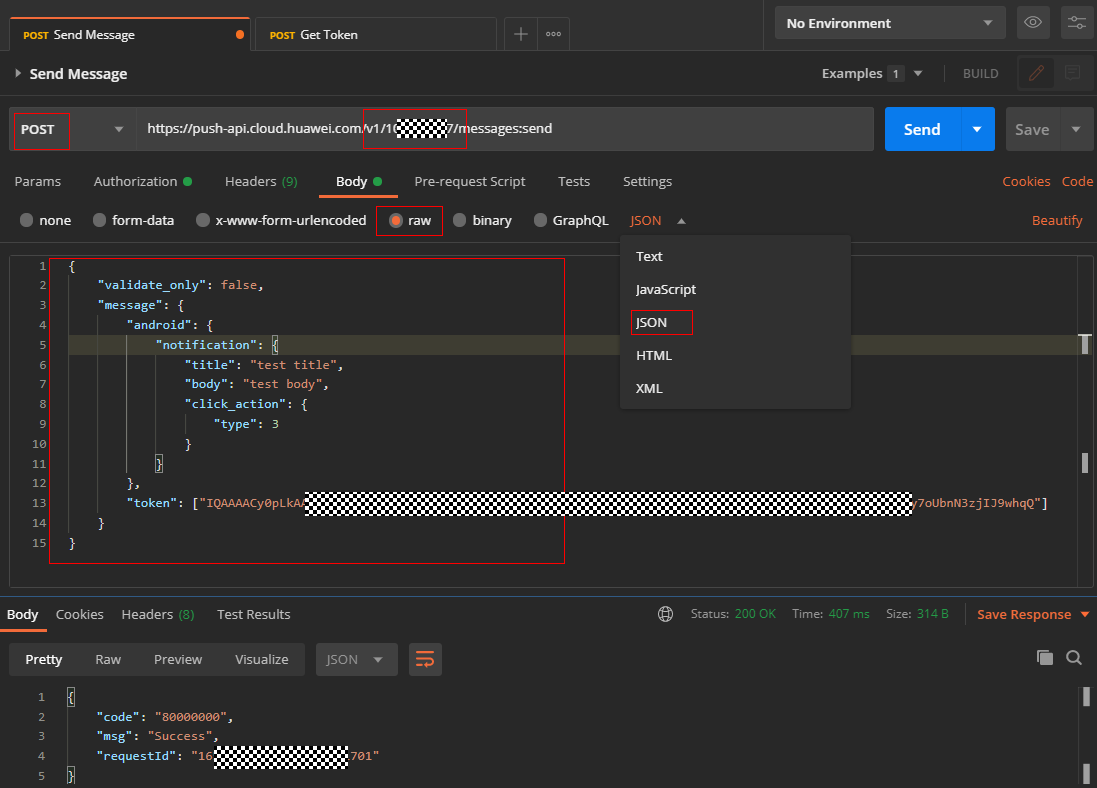Click the environment quick look eye icon
The height and width of the screenshot is (788, 1097).
[1032, 22]
